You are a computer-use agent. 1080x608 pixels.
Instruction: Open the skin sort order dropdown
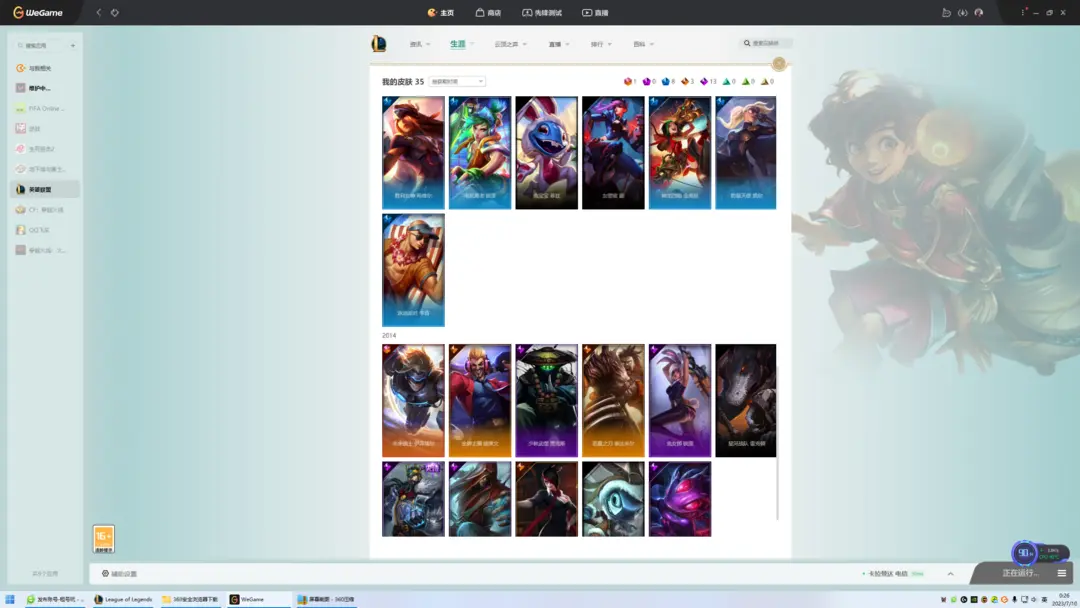[x=457, y=81]
